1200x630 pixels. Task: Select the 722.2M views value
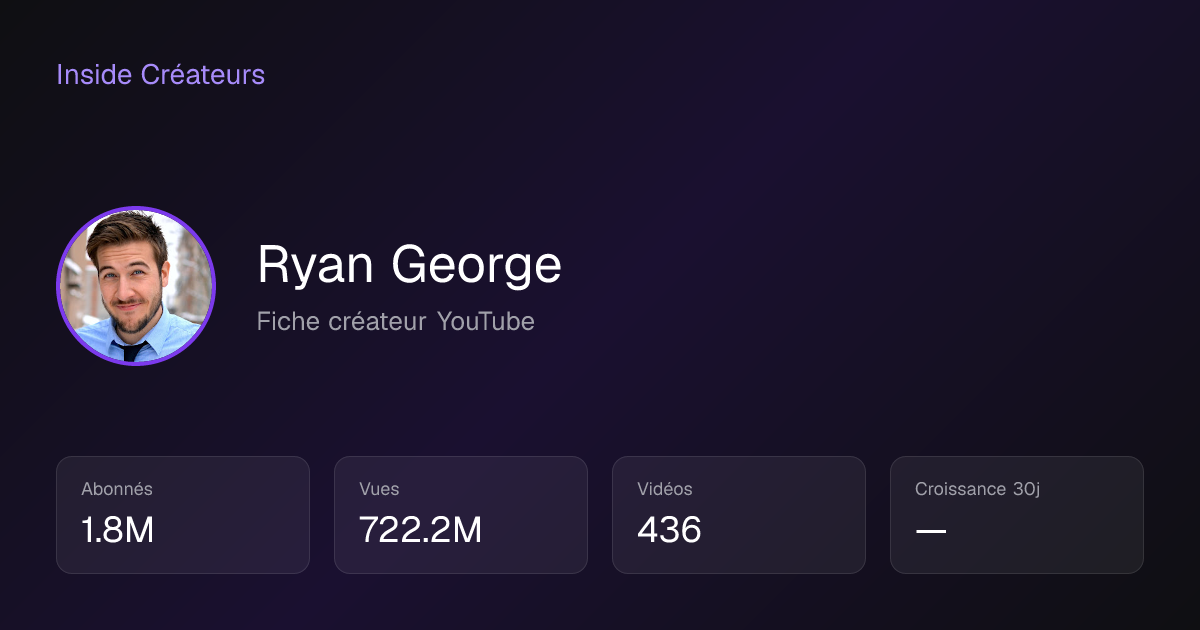[420, 530]
